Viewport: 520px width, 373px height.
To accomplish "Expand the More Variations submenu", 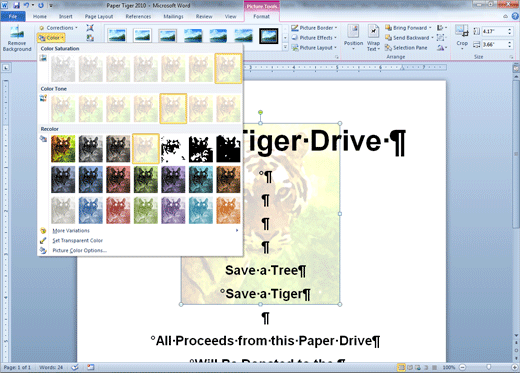I will (71, 230).
